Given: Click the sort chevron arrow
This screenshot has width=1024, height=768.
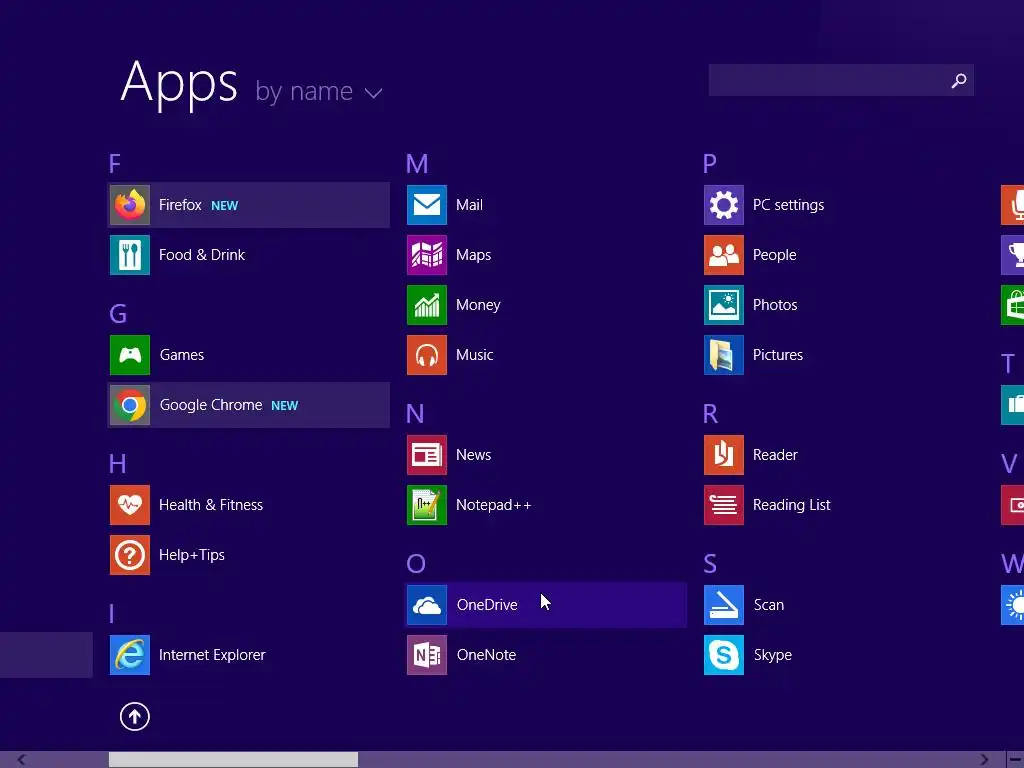Looking at the screenshot, I should pos(374,93).
